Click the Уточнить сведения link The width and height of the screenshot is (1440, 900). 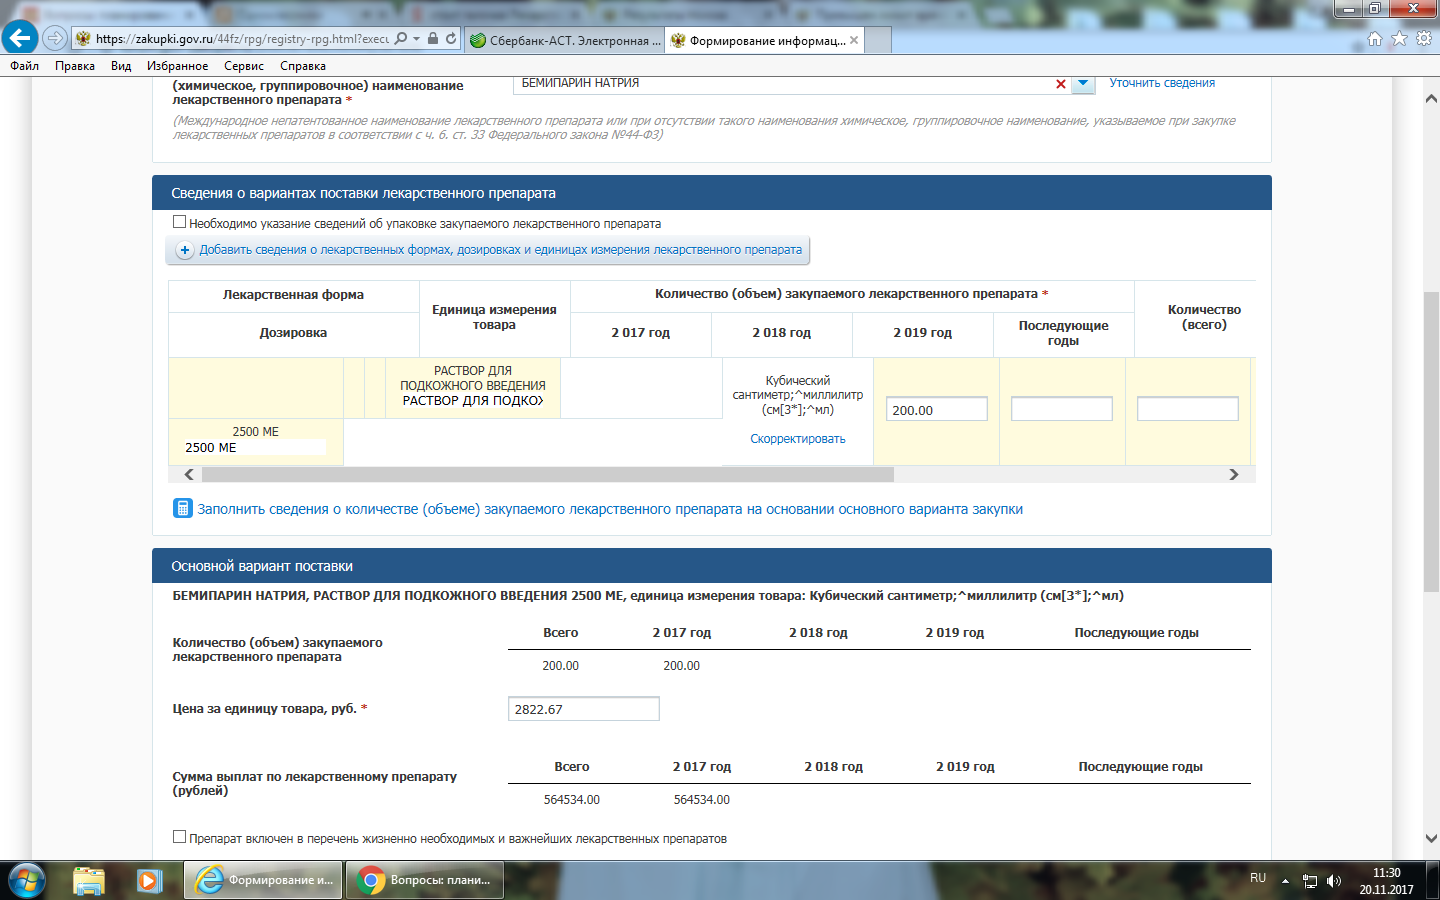click(x=1162, y=83)
